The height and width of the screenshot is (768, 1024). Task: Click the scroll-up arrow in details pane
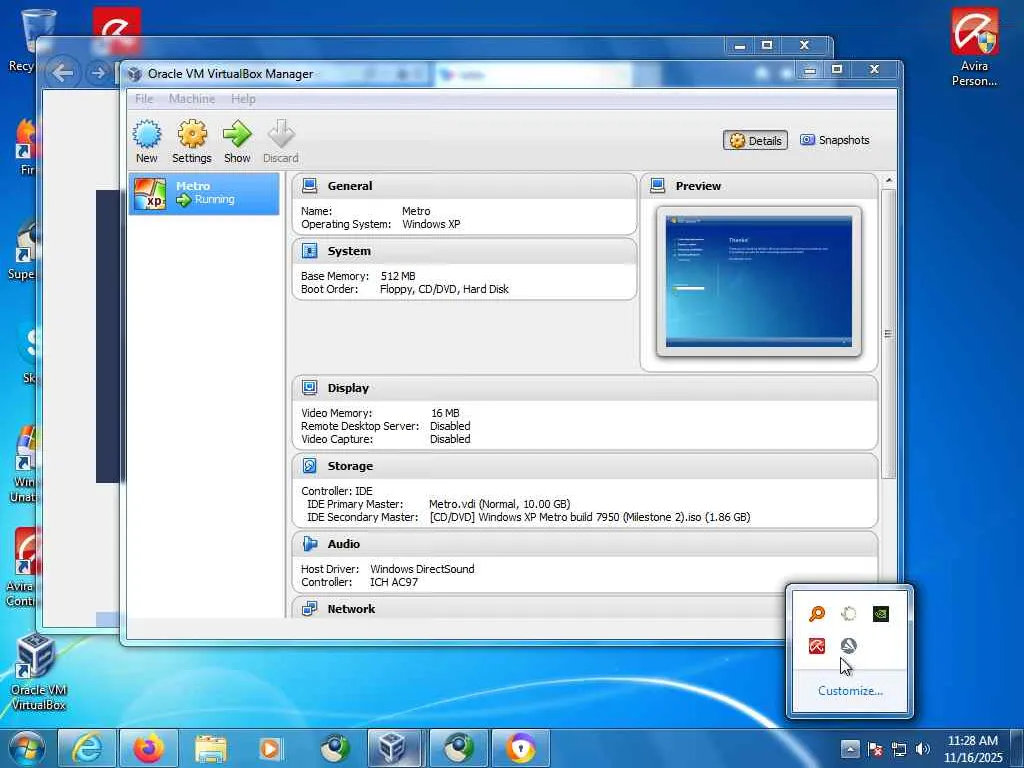coord(888,180)
